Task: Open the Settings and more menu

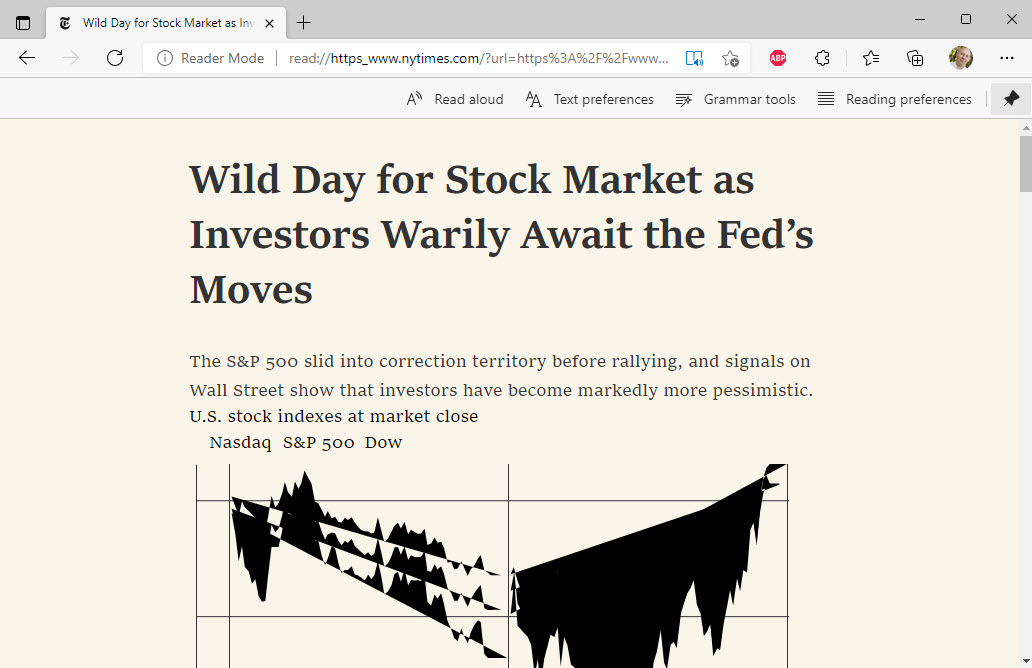Action: (1006, 58)
